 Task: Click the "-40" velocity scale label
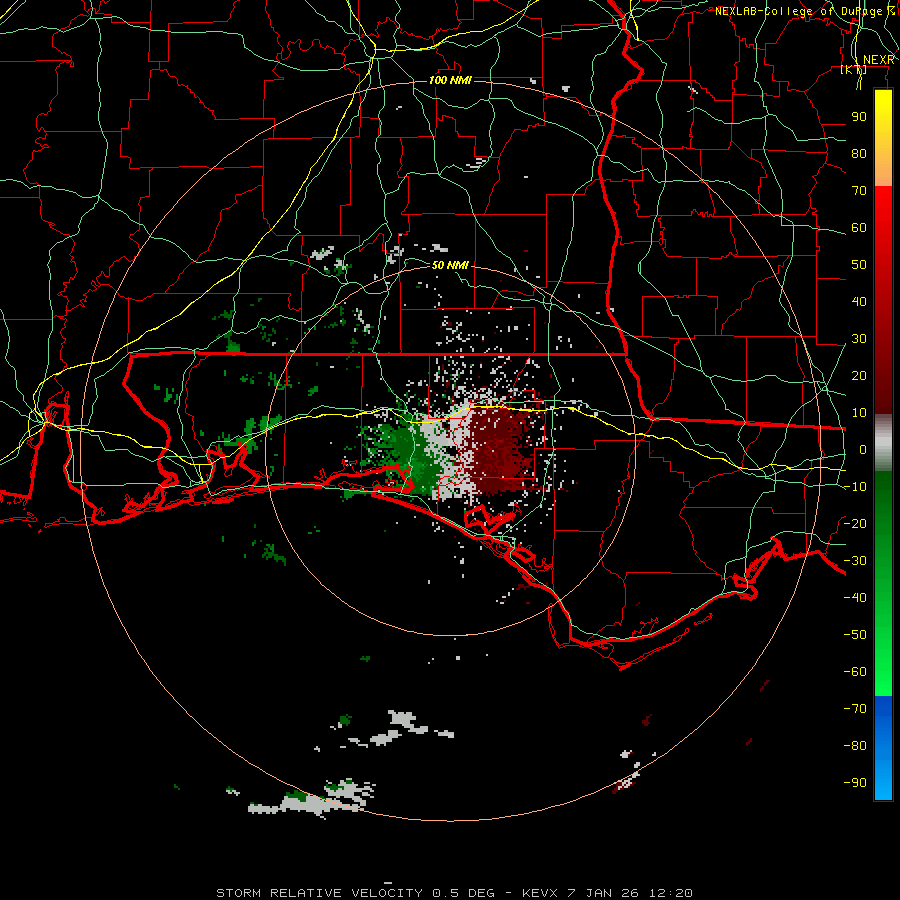[x=855, y=598]
